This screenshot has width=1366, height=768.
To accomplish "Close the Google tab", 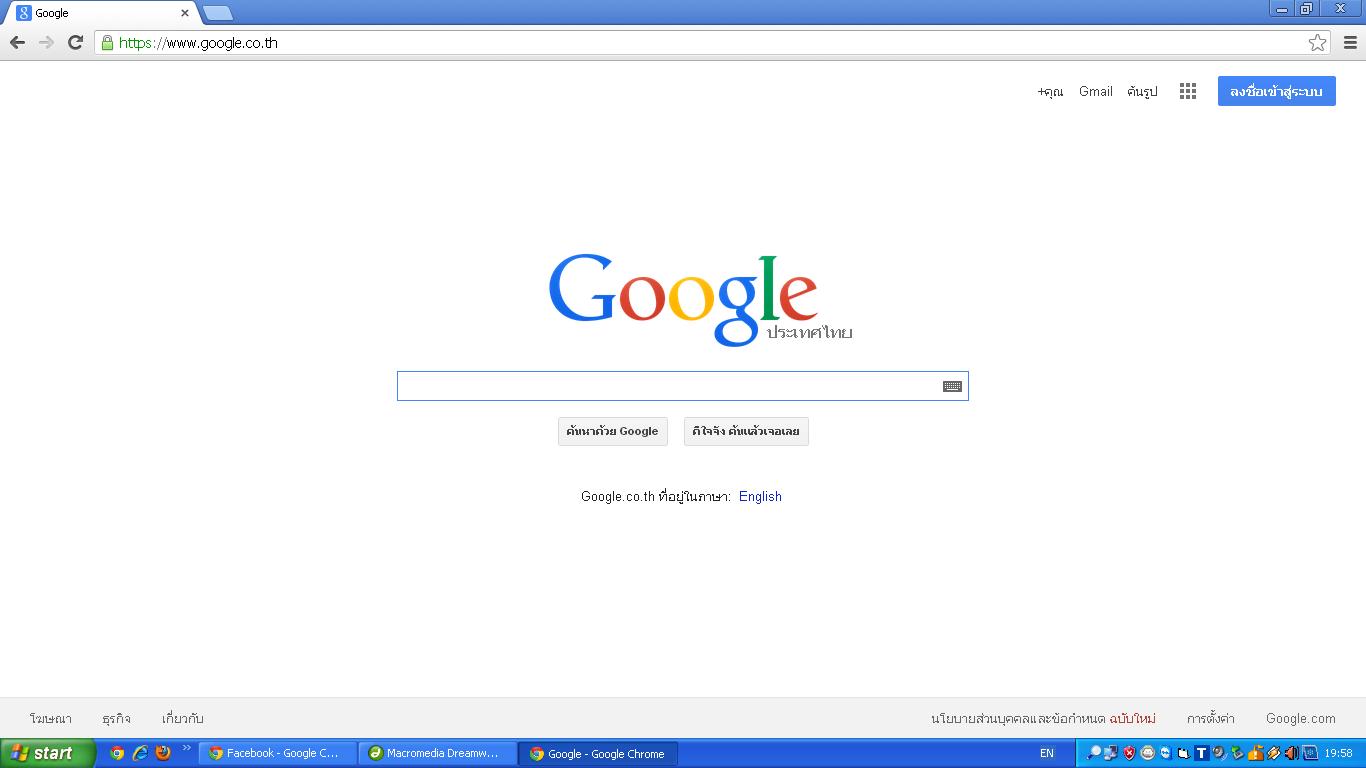I will [x=185, y=13].
